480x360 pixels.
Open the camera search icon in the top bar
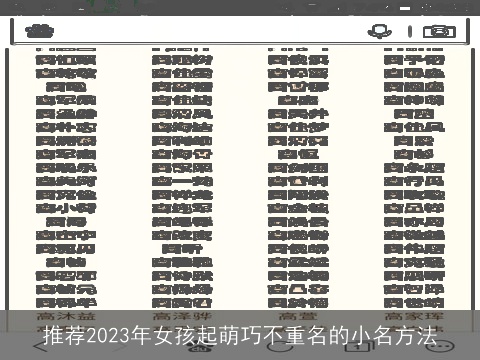pyautogui.click(x=439, y=32)
